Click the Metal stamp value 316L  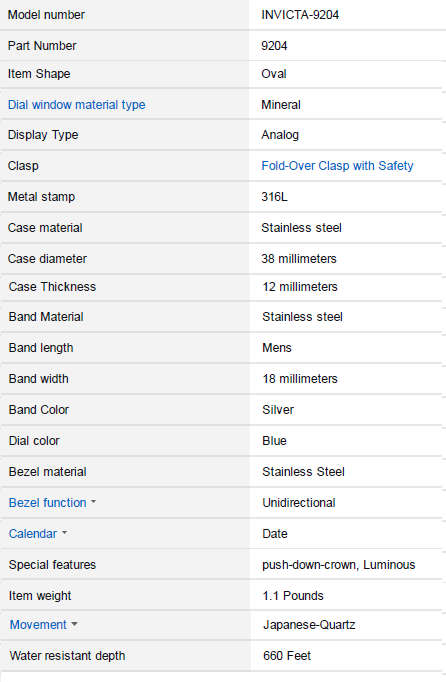point(275,197)
